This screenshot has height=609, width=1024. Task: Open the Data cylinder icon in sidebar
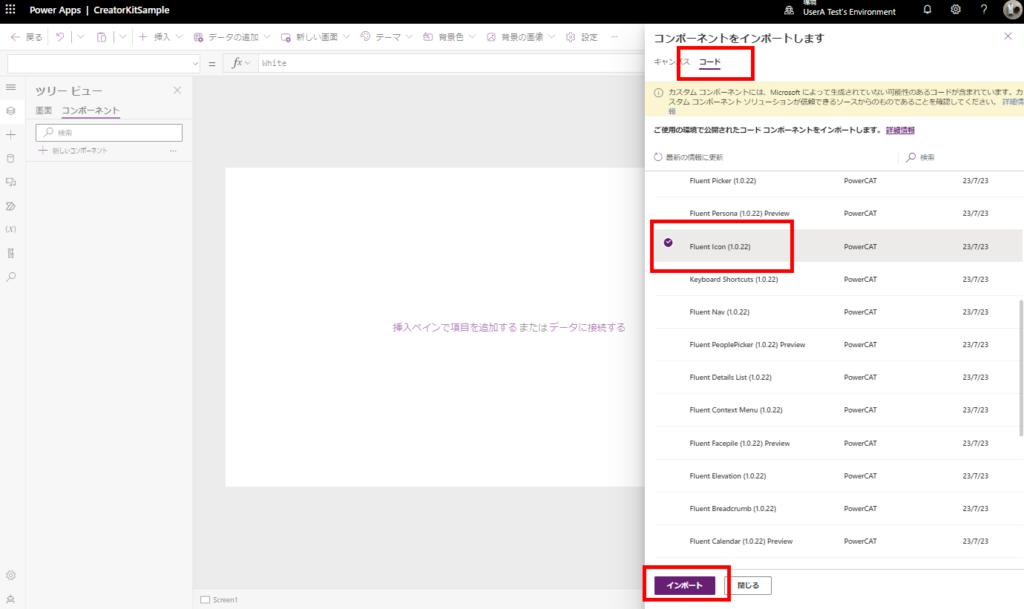11,159
